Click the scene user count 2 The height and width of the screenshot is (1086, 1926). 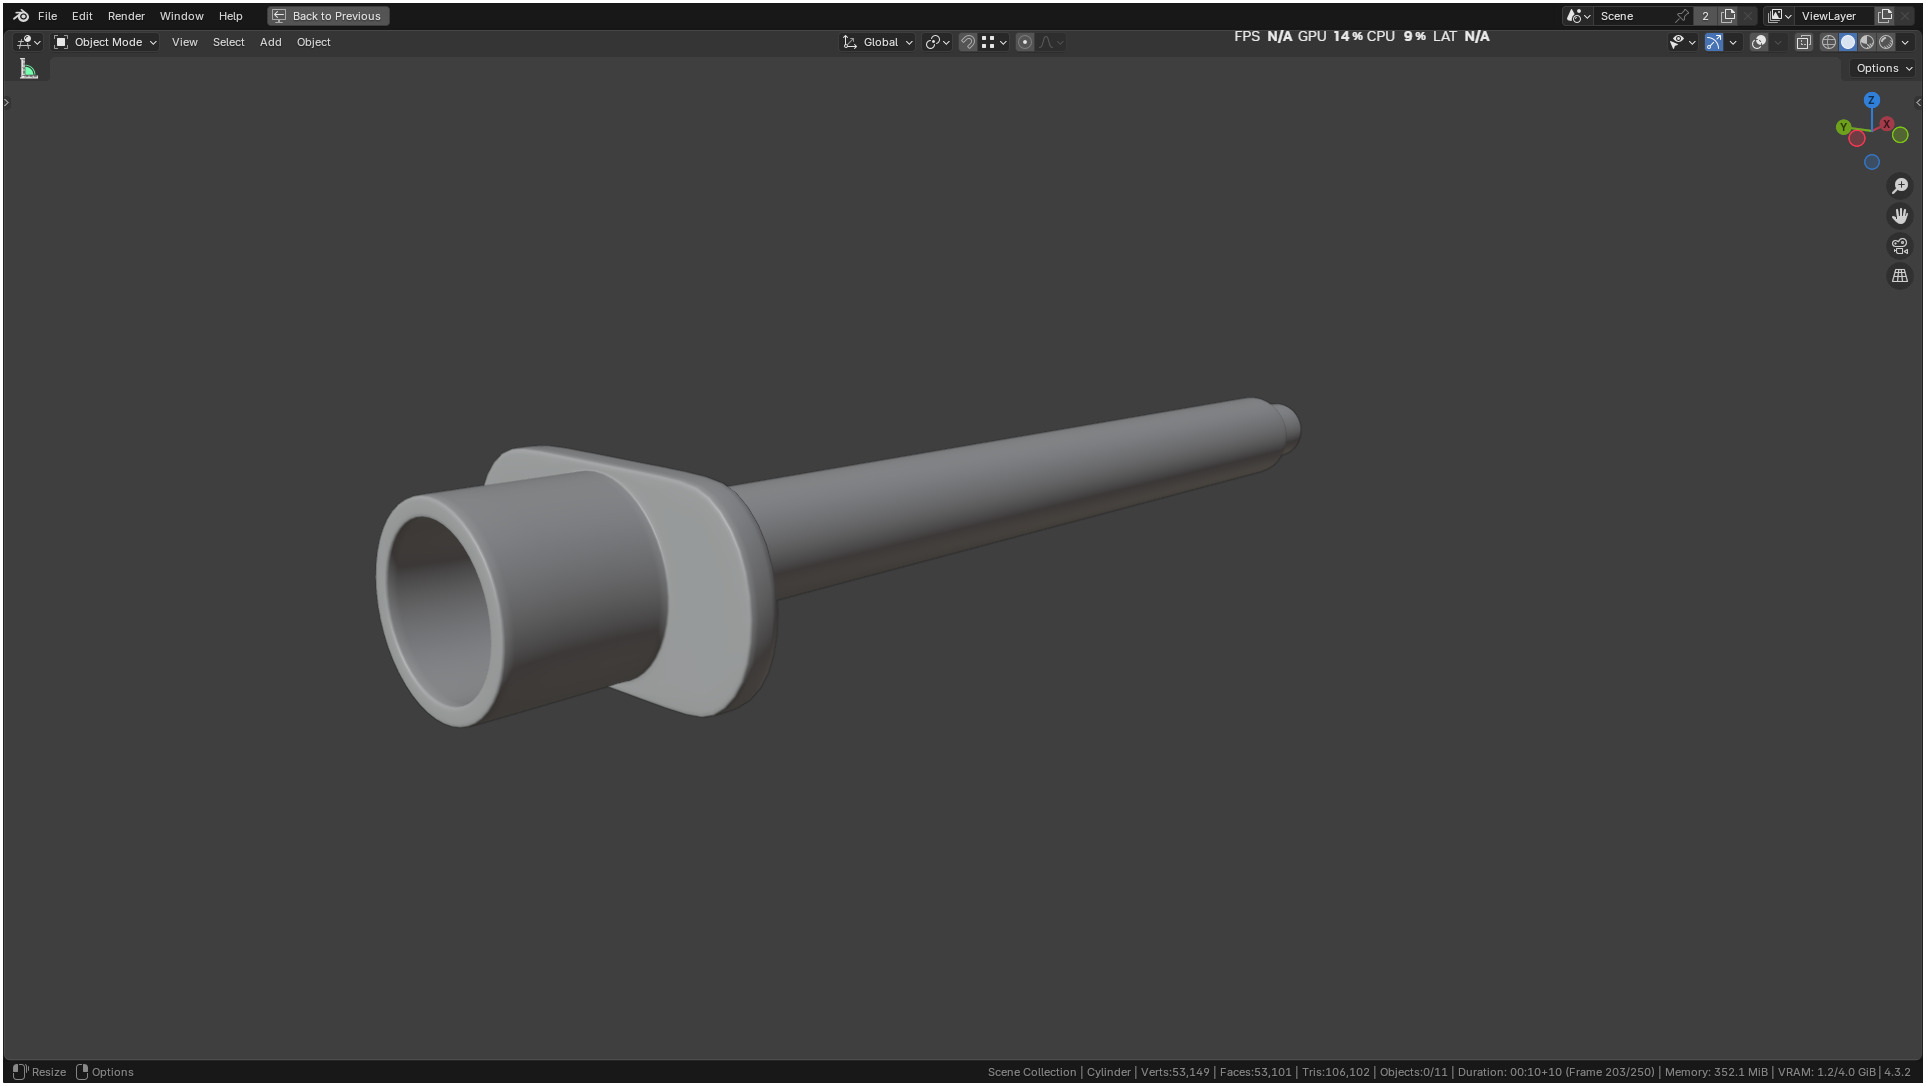[x=1706, y=16]
